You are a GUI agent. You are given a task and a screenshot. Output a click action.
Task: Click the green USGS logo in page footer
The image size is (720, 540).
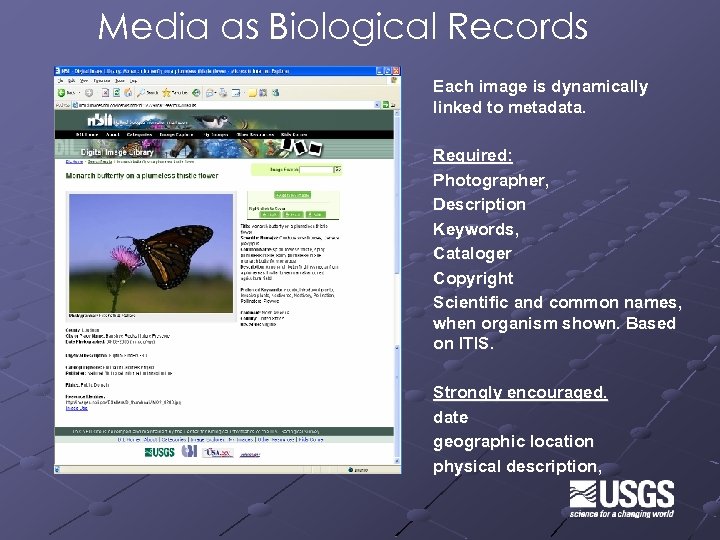(x=159, y=453)
